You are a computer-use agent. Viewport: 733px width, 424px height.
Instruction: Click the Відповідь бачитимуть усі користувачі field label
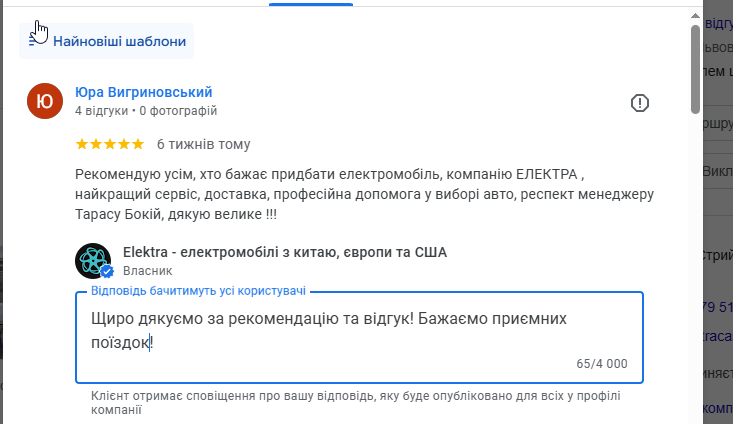tap(198, 290)
